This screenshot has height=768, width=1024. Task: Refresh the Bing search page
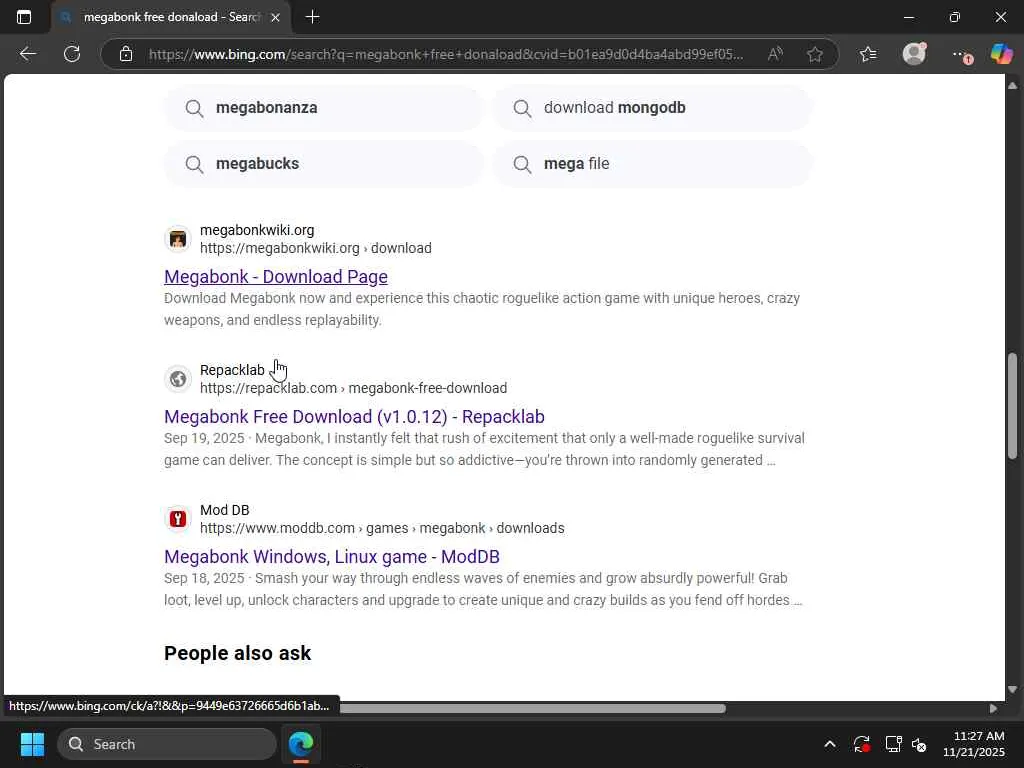click(72, 54)
